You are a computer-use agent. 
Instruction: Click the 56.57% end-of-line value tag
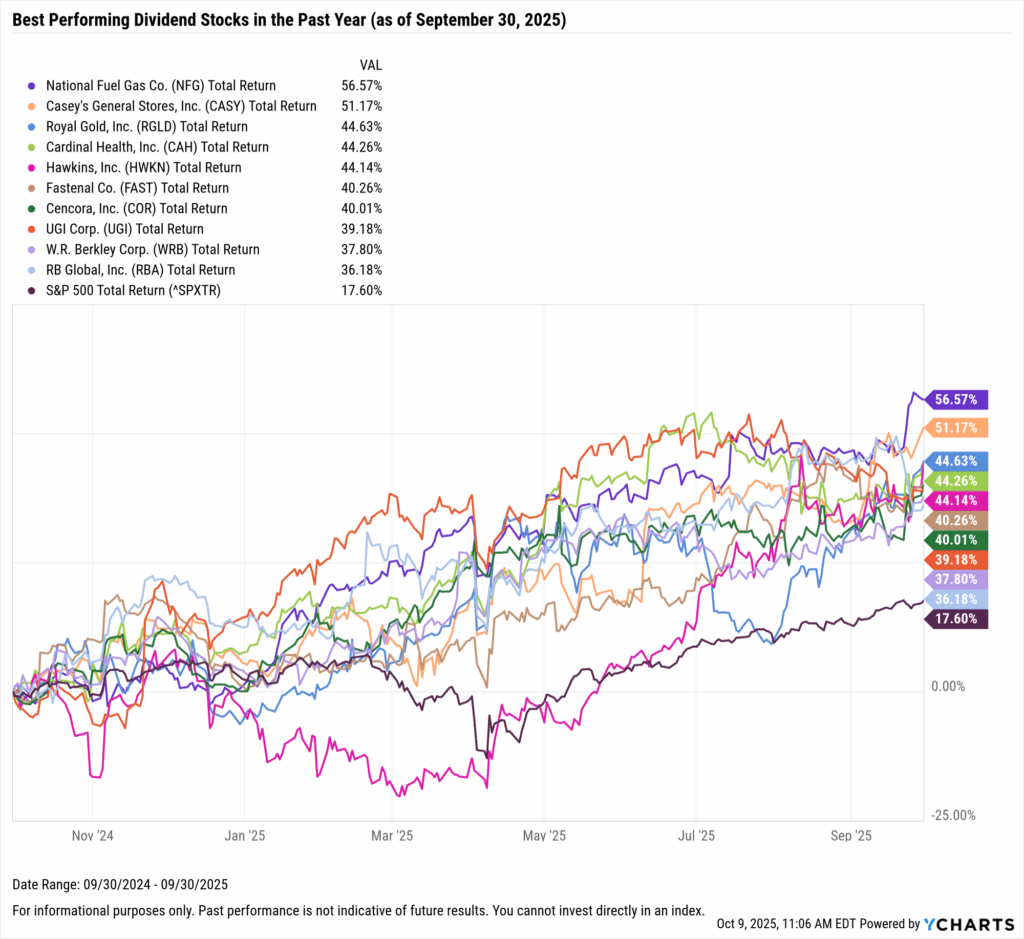(x=958, y=399)
